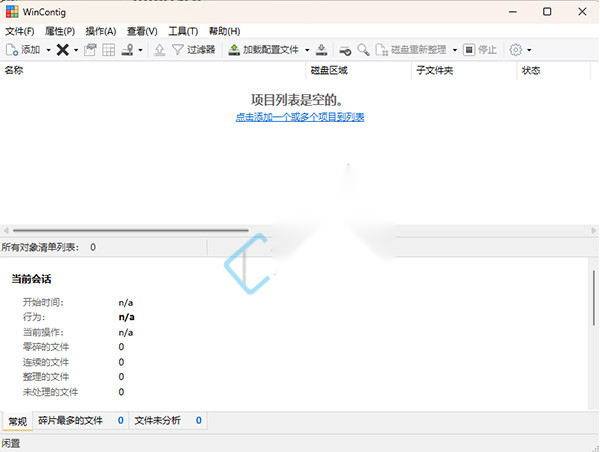
Task: Click the 闲置 status bar text
Action: [x=11, y=444]
